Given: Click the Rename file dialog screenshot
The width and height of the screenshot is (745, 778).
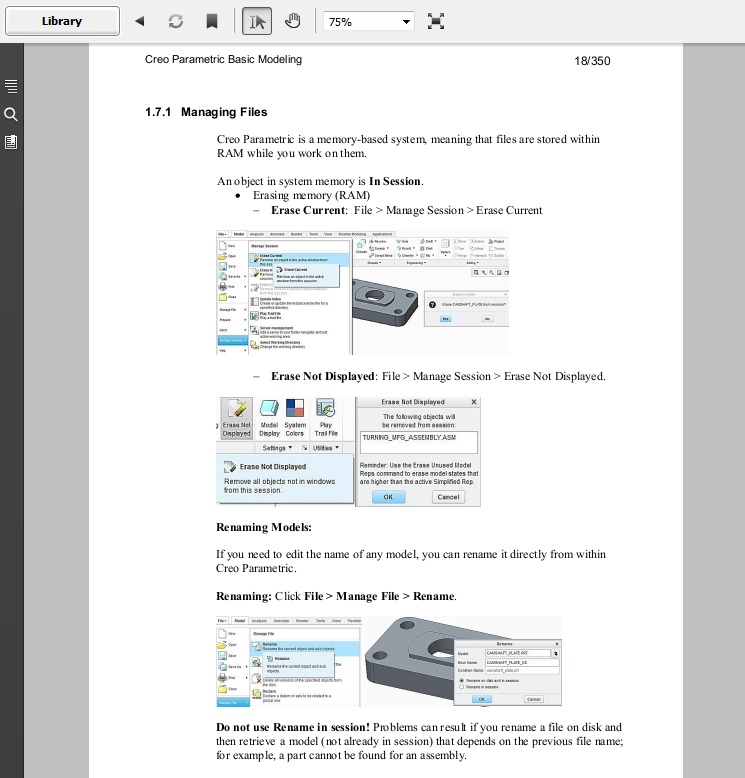Looking at the screenshot, I should (389, 661).
